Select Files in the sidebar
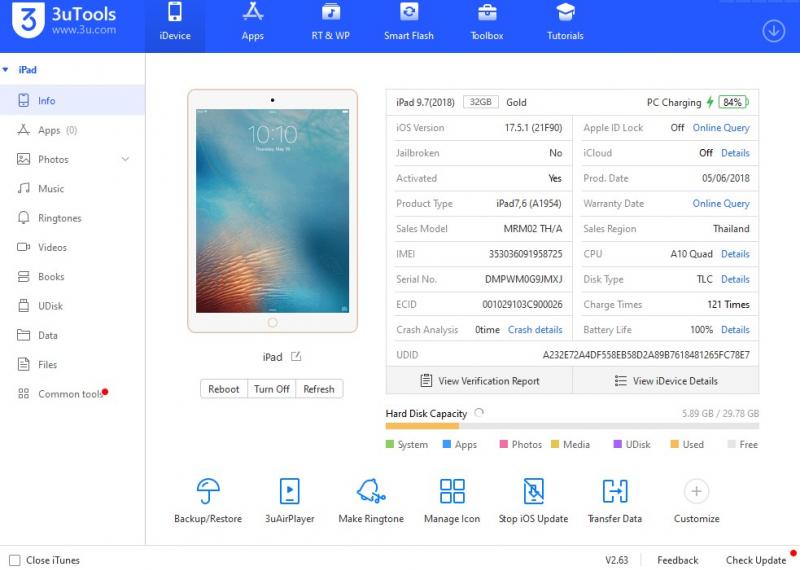This screenshot has width=800, height=571. 72,364
